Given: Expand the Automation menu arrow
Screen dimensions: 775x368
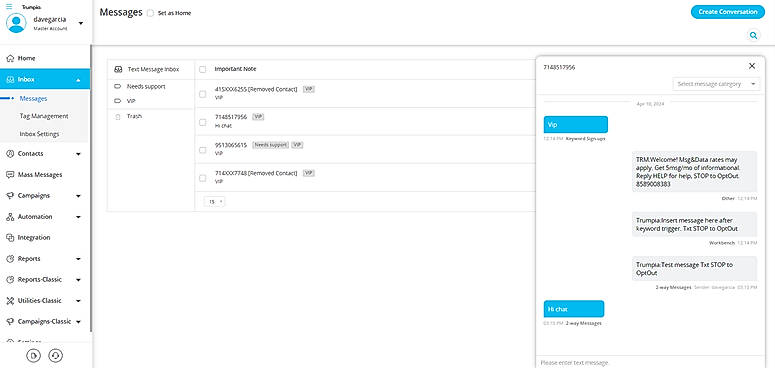Looking at the screenshot, I should [79, 217].
